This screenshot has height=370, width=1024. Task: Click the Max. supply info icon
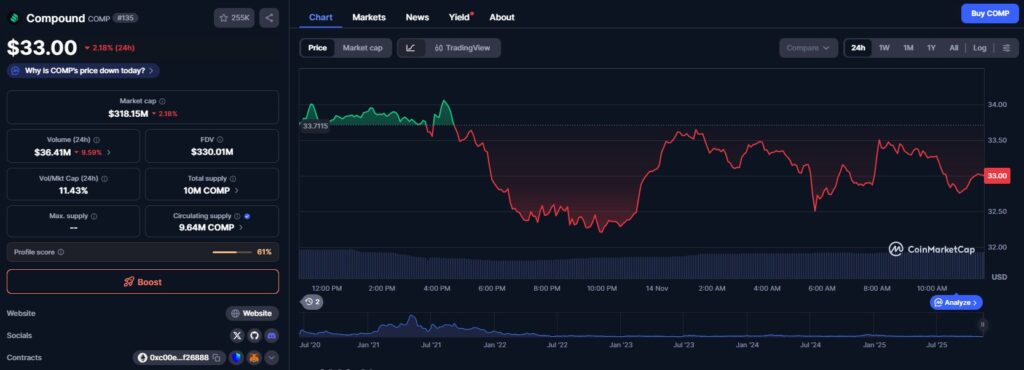click(x=94, y=216)
